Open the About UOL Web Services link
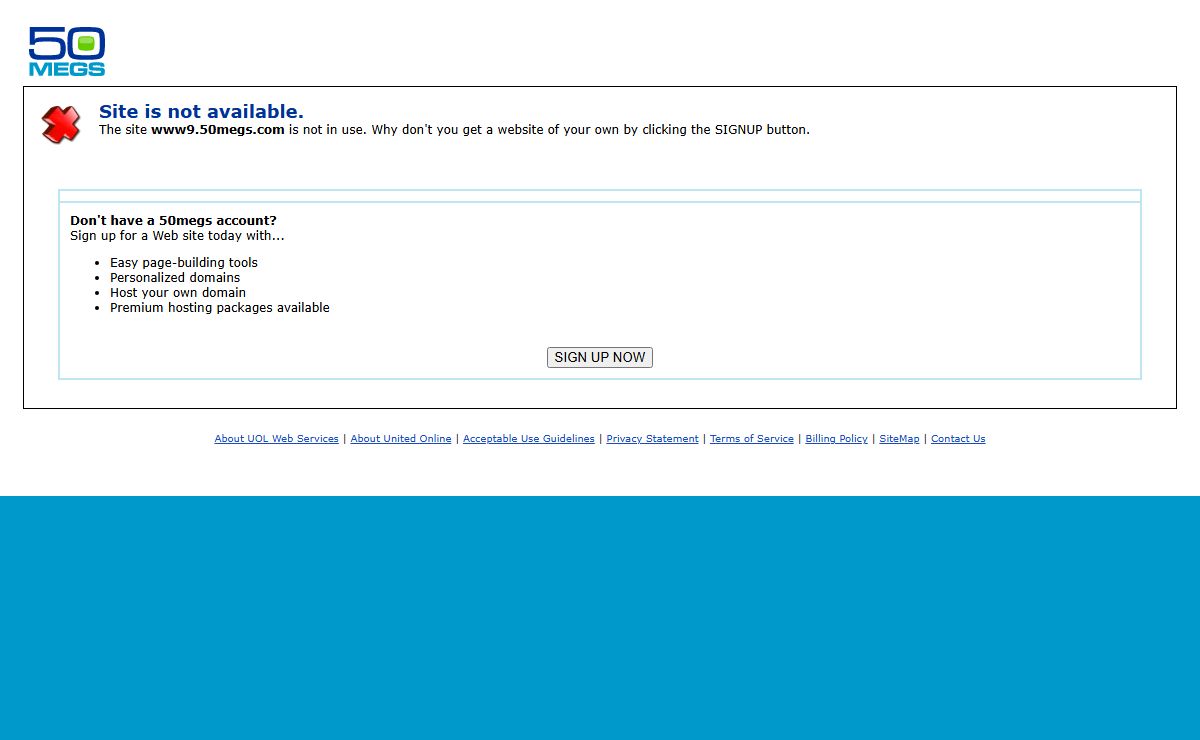Viewport: 1200px width, 740px height. click(276, 439)
